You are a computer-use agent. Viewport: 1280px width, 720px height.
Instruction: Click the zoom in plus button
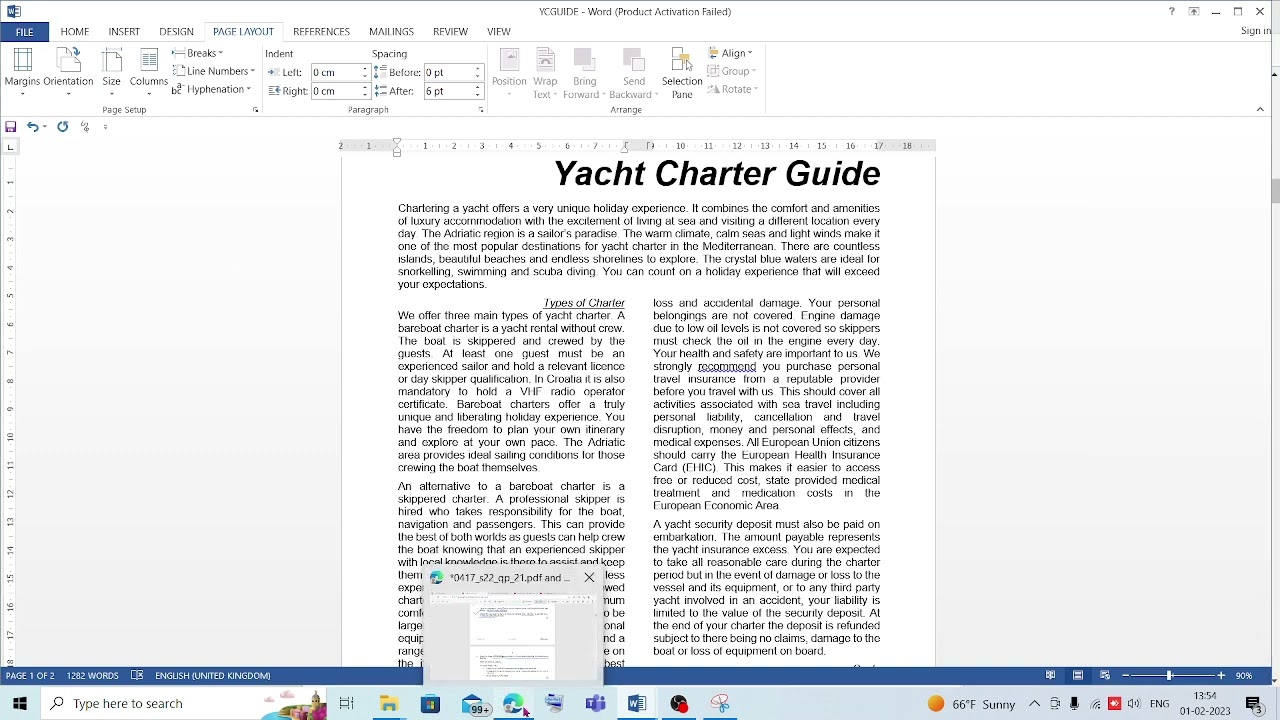coord(1220,676)
